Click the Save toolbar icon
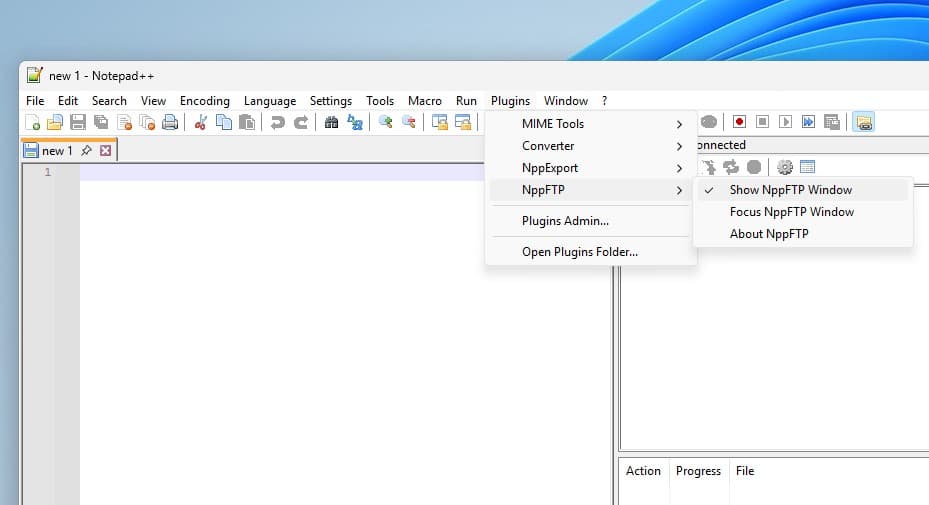Viewport: 929px width, 505px height. tap(78, 122)
